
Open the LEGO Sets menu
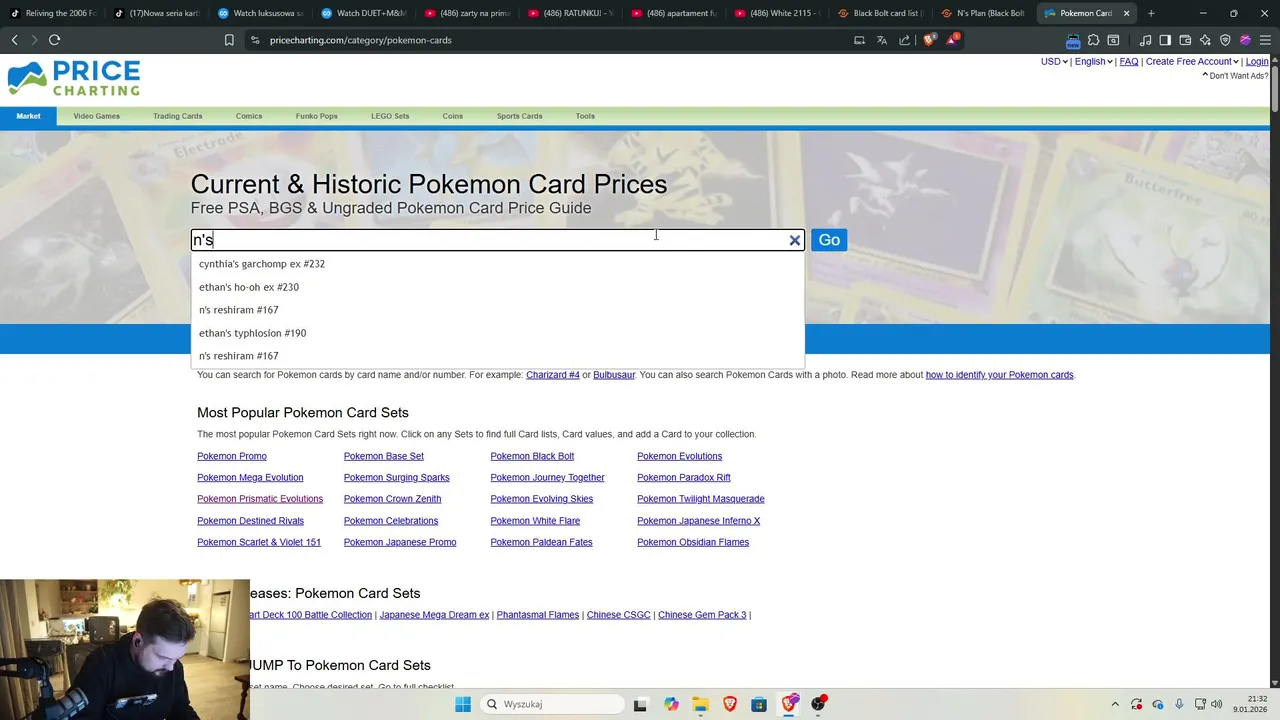point(390,116)
